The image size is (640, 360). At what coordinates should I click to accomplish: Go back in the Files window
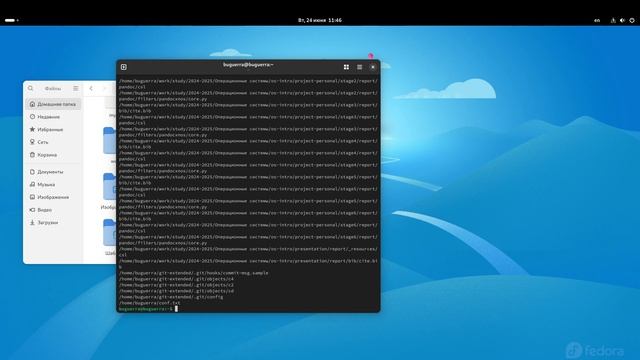91,88
